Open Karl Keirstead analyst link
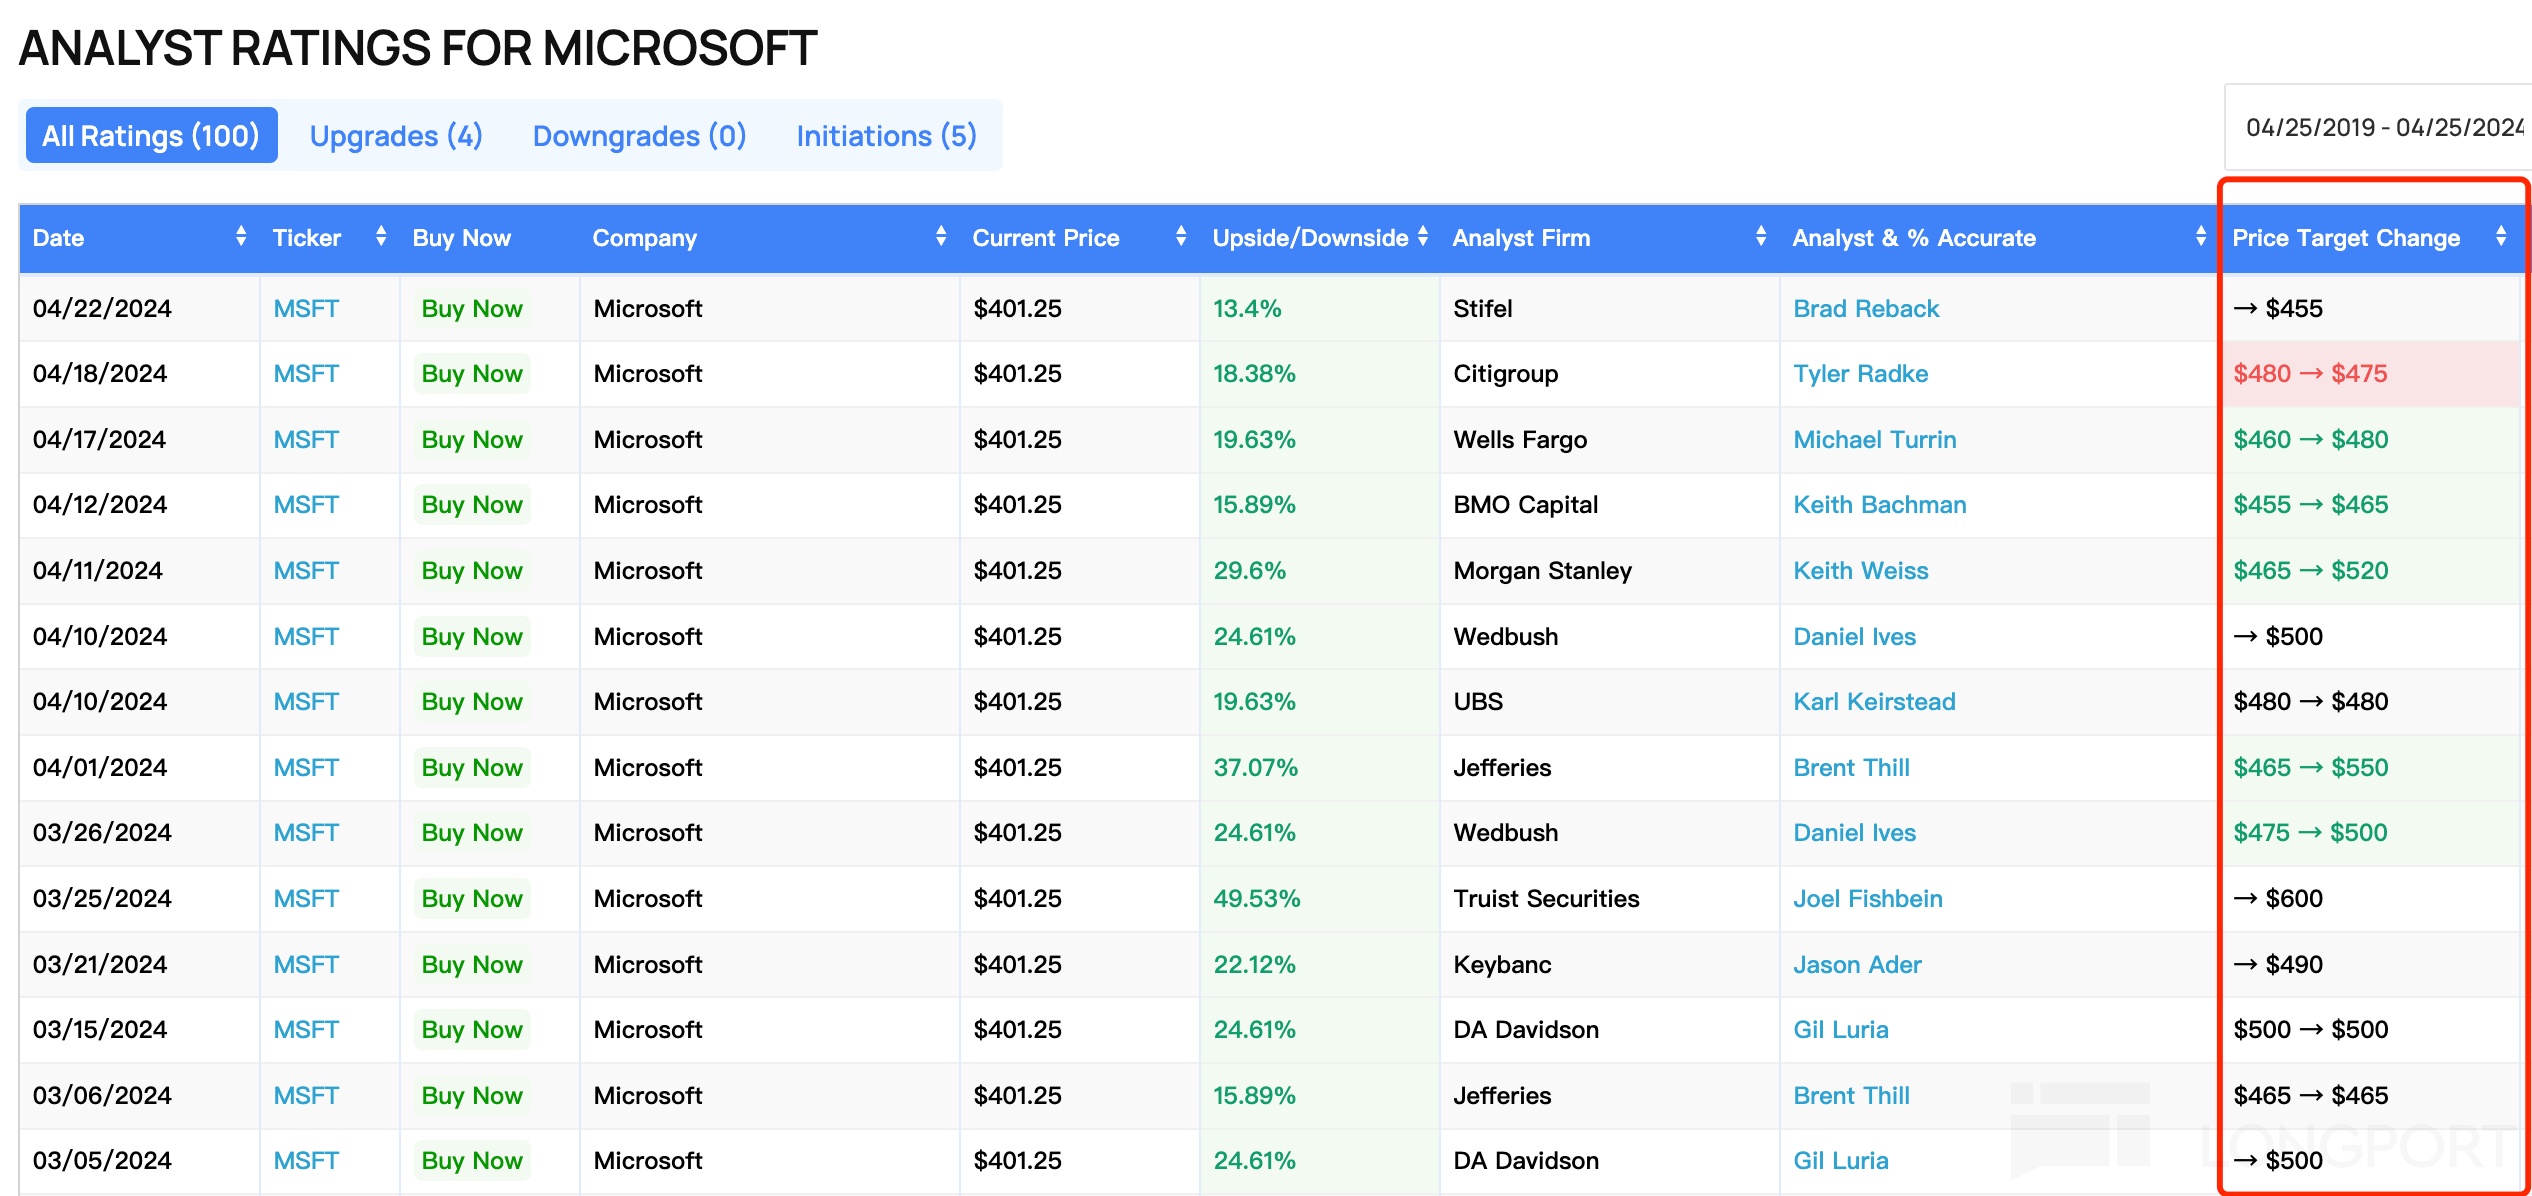The width and height of the screenshot is (2532, 1196). [x=1873, y=702]
